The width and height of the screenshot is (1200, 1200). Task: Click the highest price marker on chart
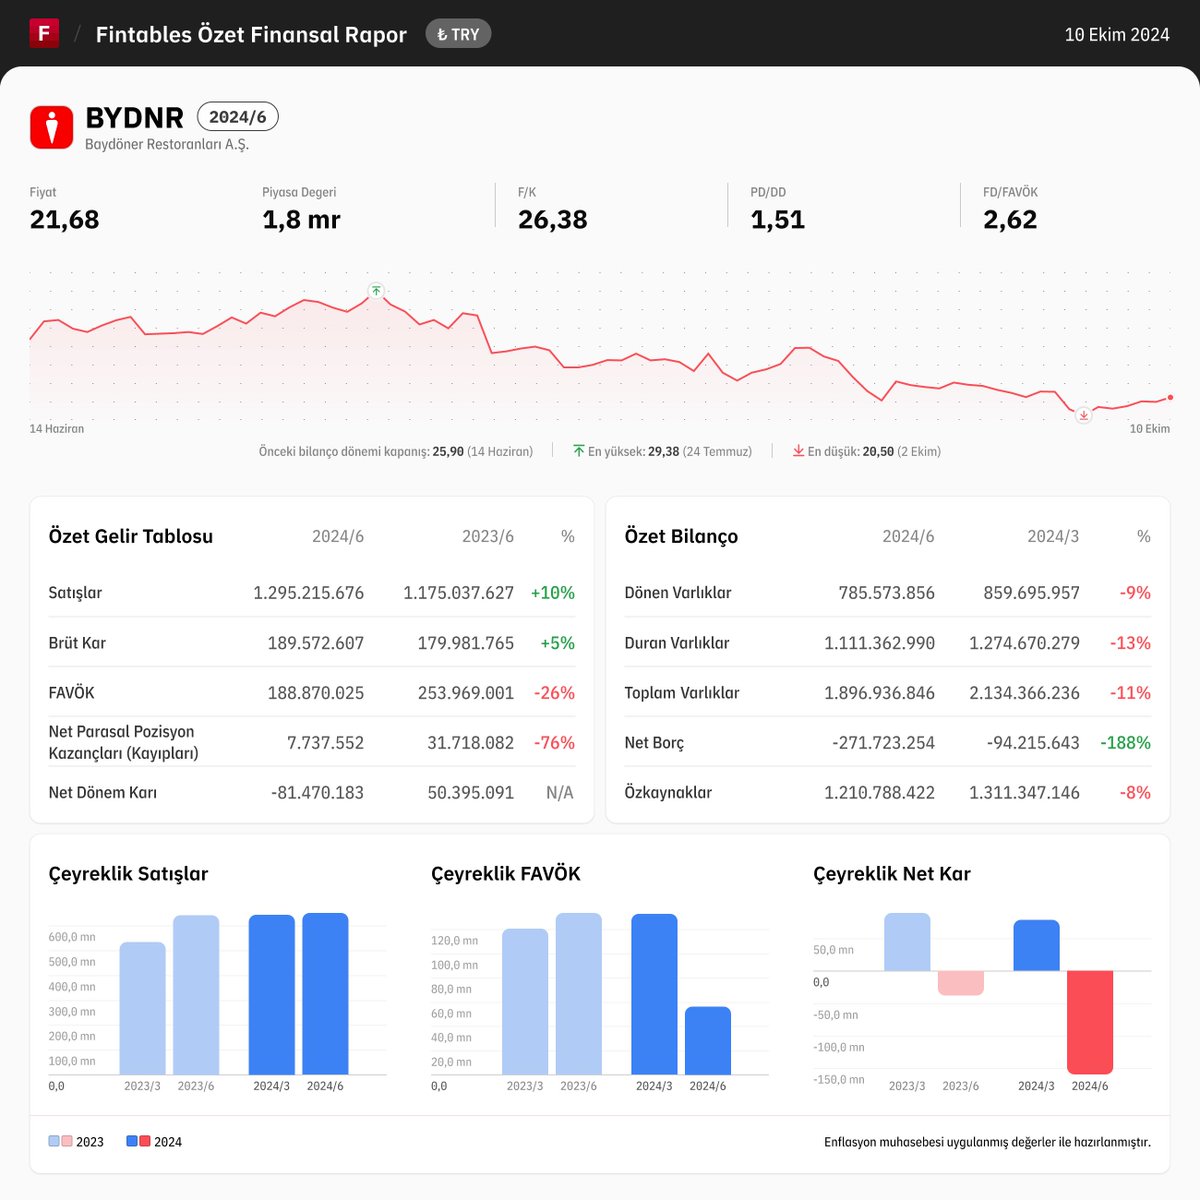tap(376, 291)
